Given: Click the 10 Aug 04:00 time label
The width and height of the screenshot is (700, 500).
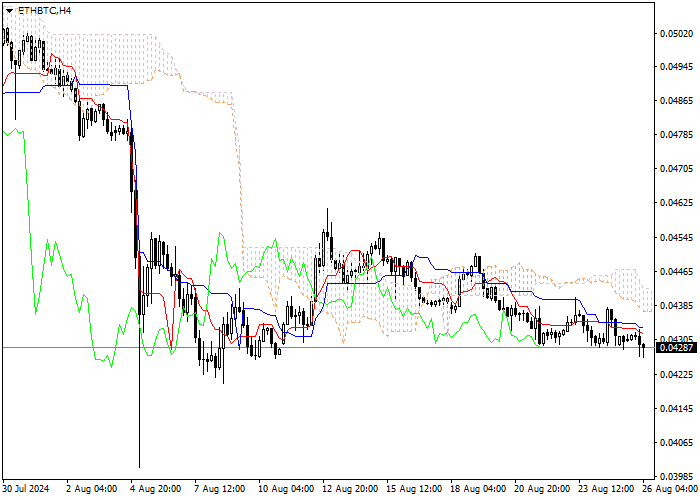Looking at the screenshot, I should coord(286,489).
